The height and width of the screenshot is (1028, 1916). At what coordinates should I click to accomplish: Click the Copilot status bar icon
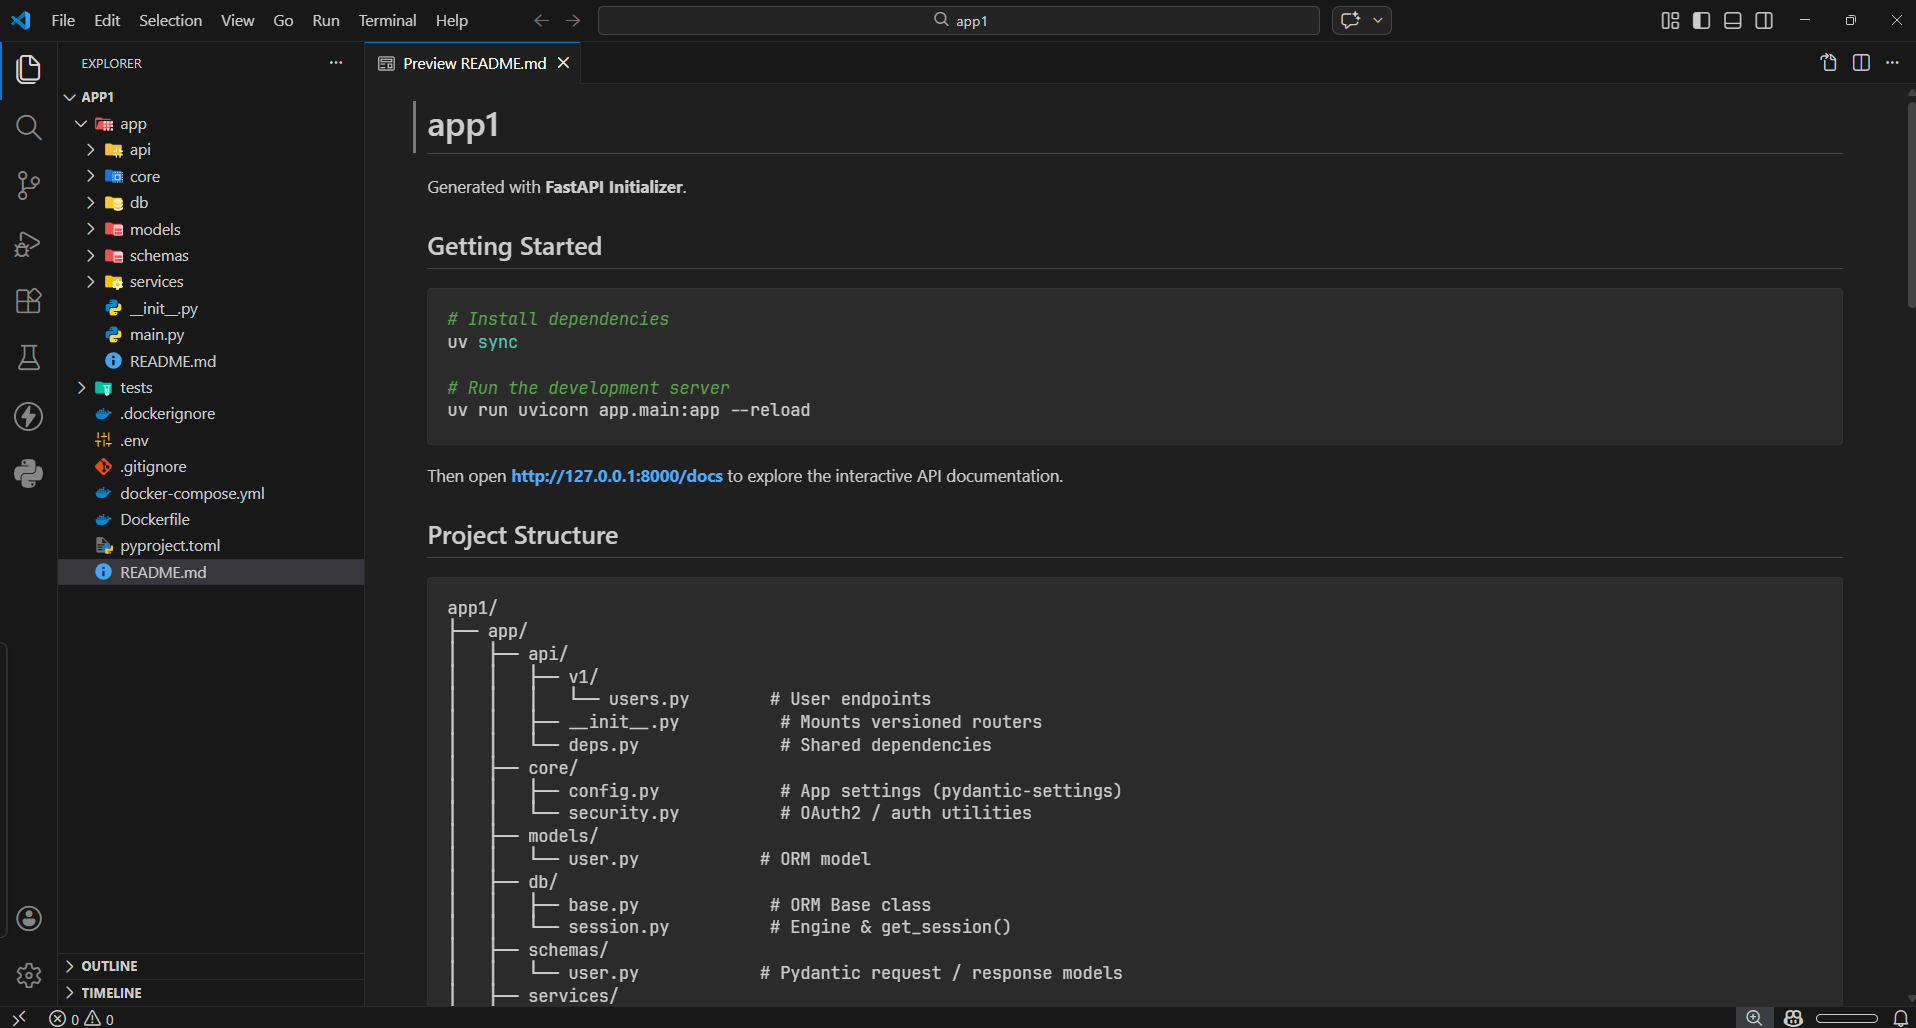pos(1793,1018)
